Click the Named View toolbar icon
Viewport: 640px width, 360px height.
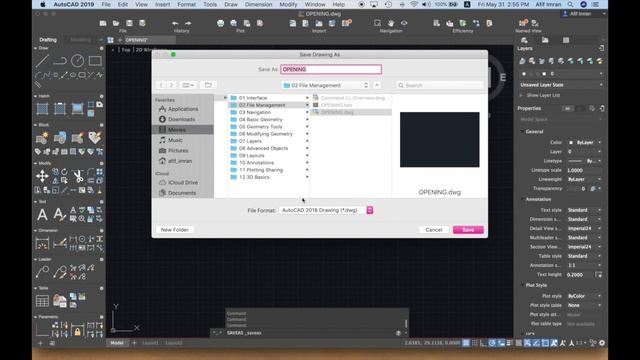523,23
